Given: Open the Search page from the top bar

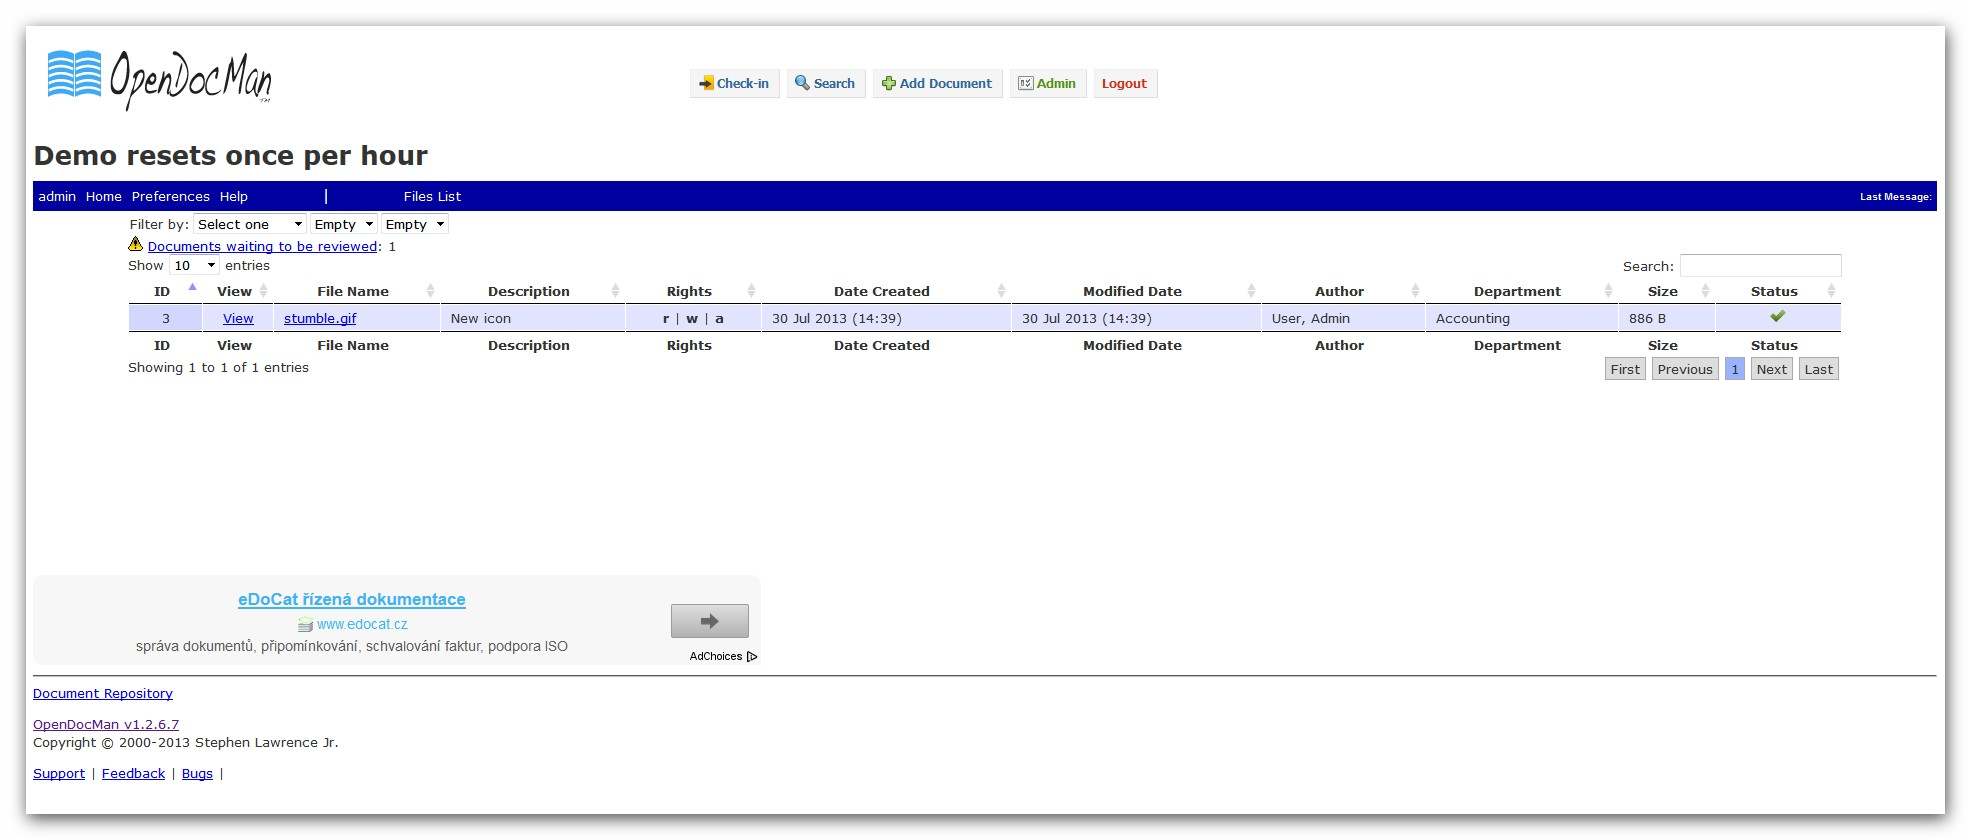Looking at the screenshot, I should pyautogui.click(x=825, y=83).
